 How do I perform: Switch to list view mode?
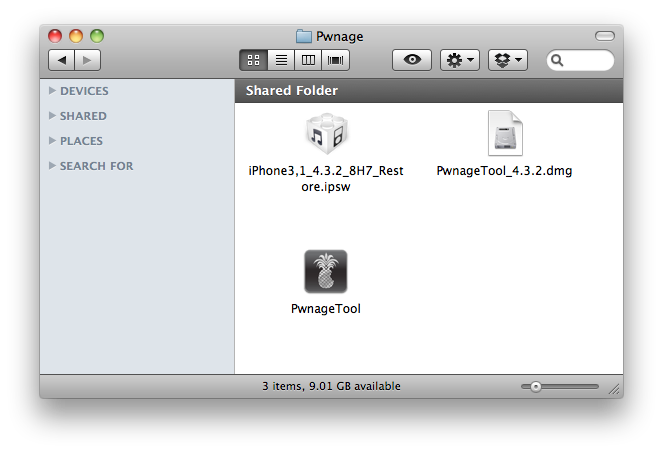point(281,61)
